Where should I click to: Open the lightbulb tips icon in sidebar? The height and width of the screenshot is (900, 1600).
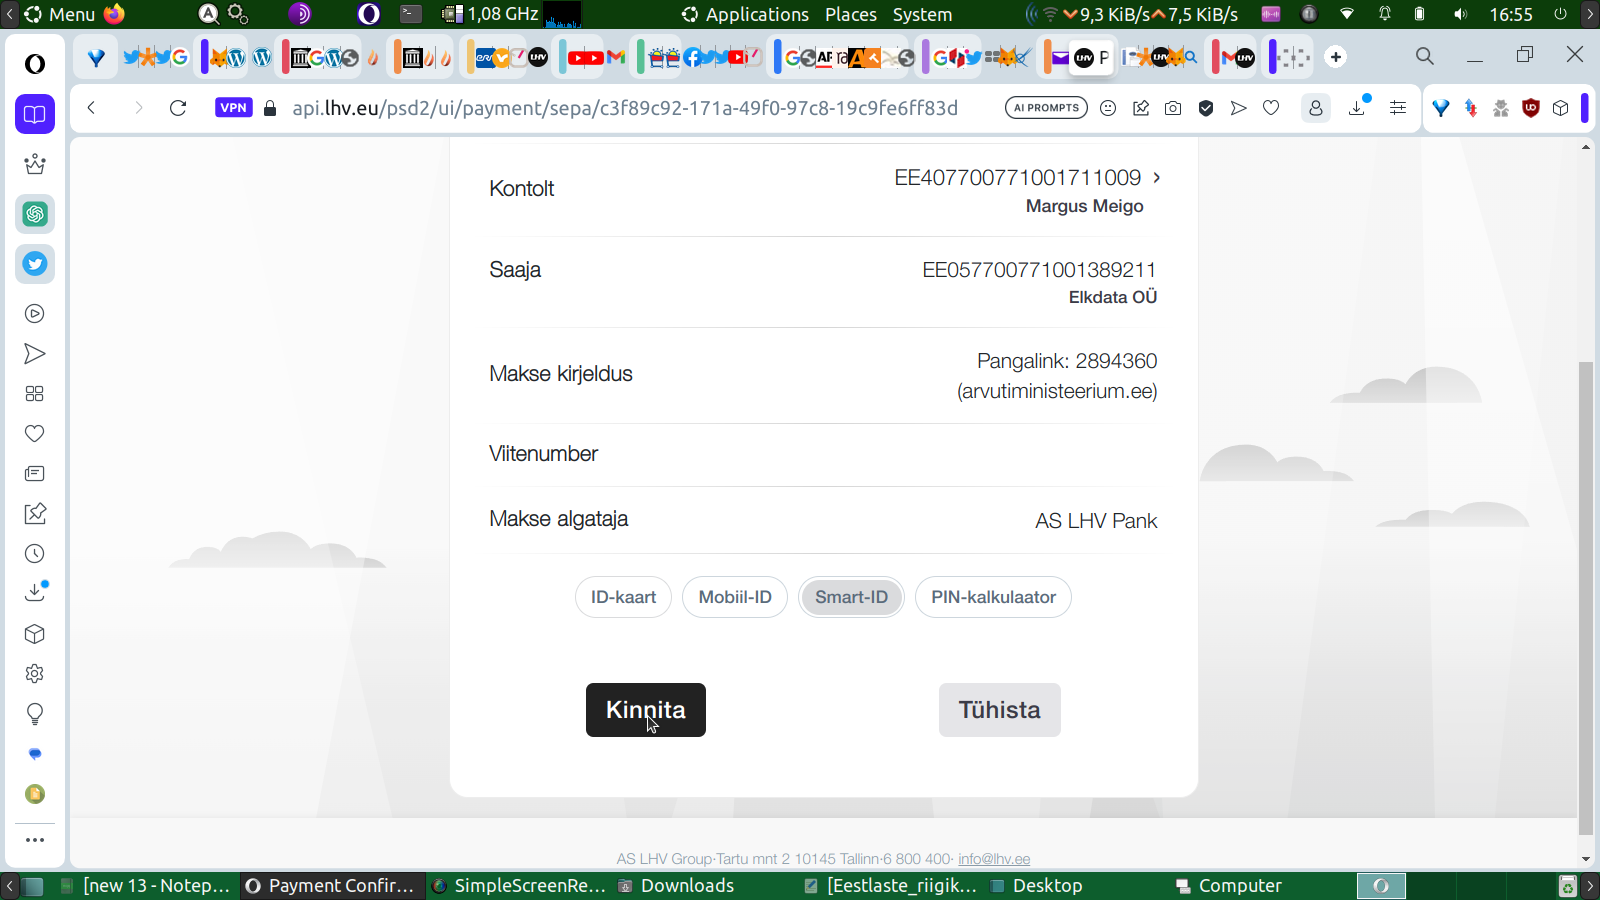[35, 714]
